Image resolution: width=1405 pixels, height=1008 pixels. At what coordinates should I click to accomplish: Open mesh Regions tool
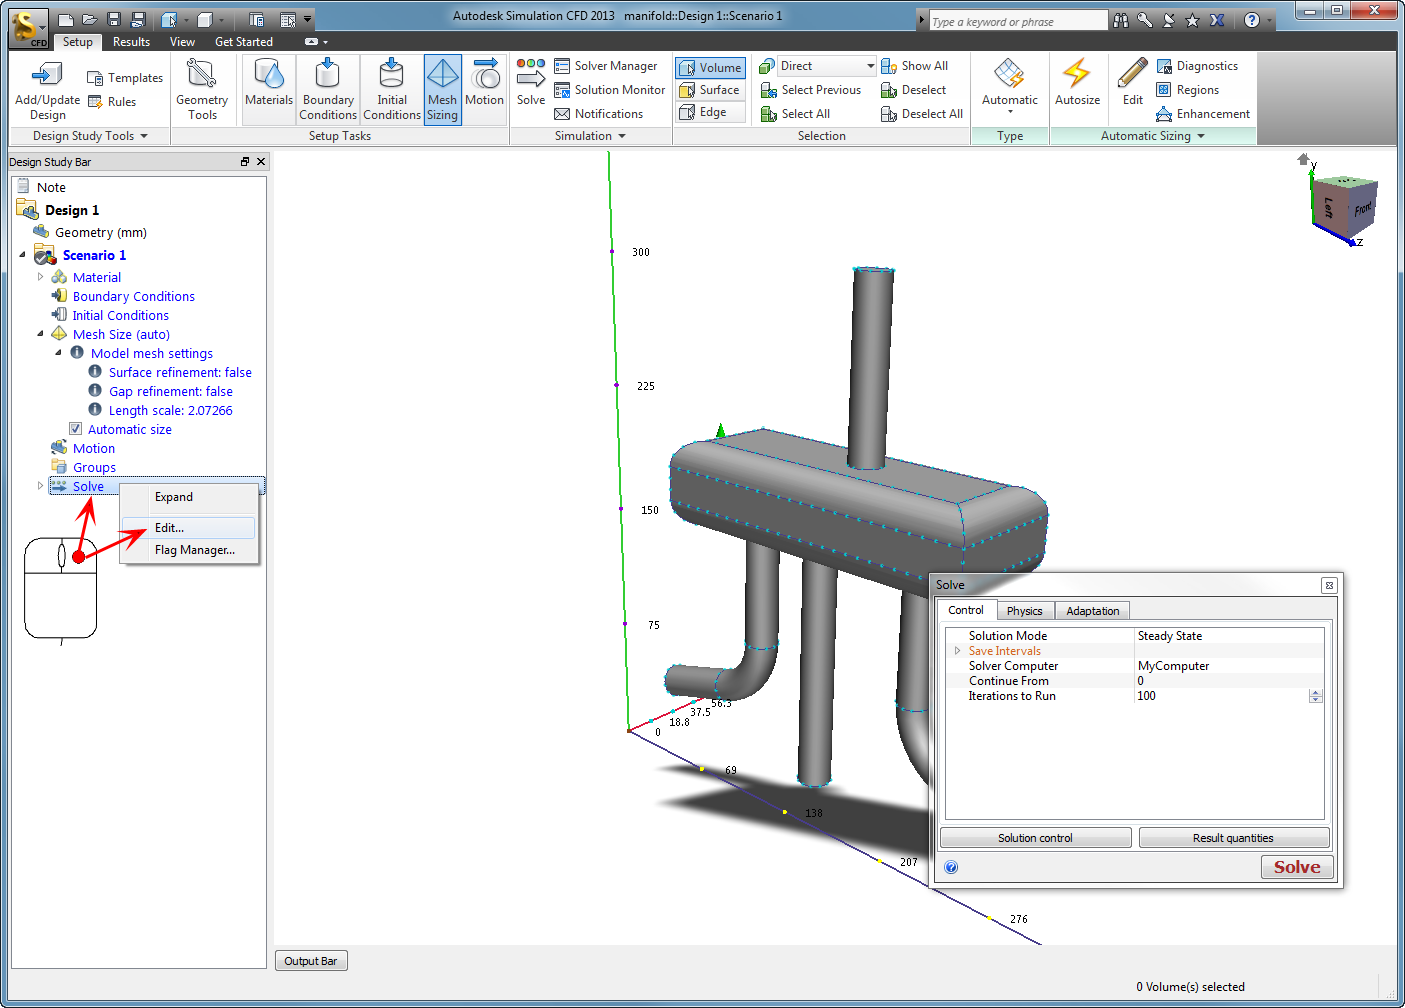[1188, 90]
